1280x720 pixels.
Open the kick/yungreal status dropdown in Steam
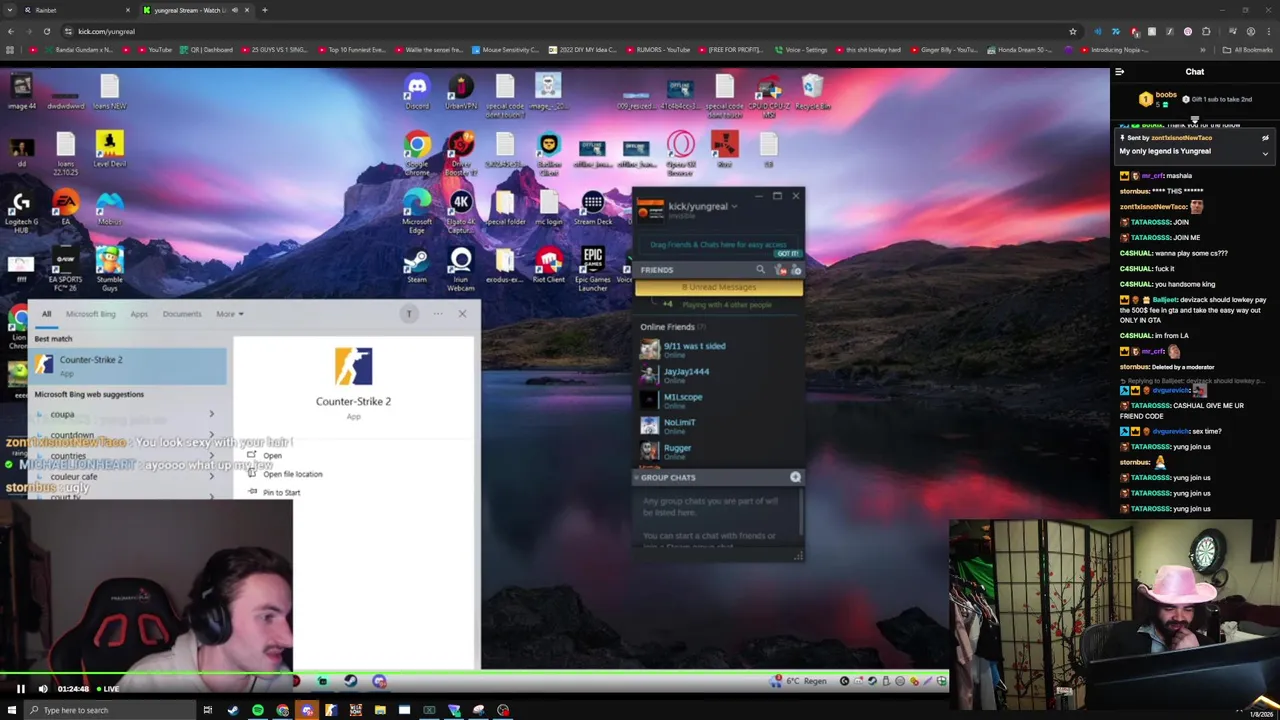click(x=734, y=207)
